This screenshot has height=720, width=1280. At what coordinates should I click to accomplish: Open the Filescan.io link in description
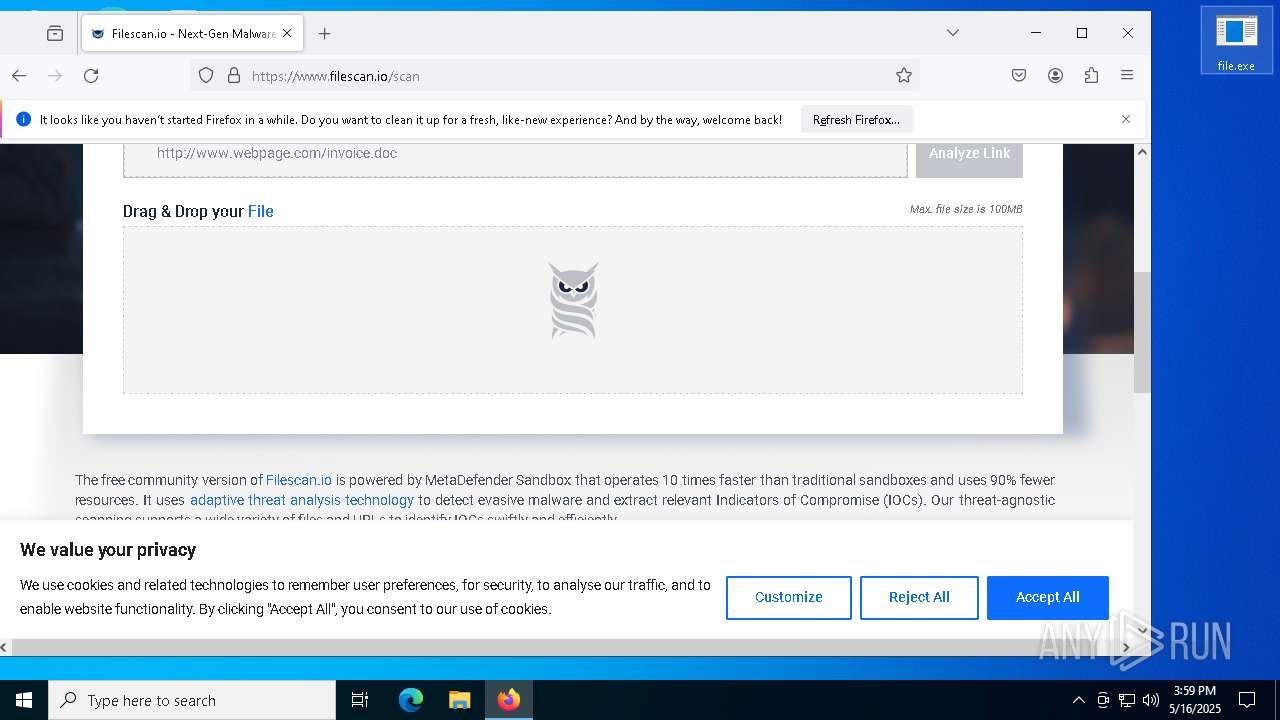click(299, 480)
